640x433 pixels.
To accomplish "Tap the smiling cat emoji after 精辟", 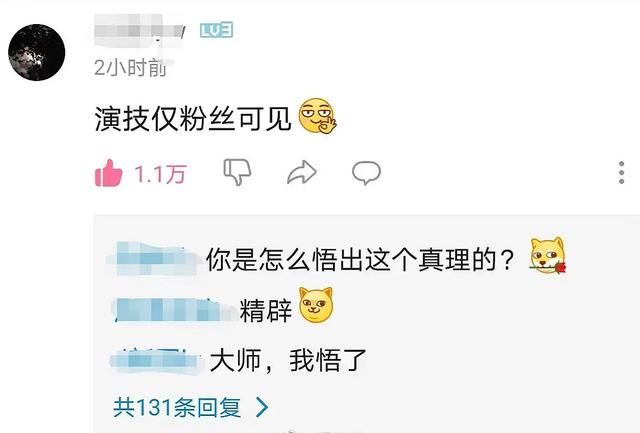I will (316, 305).
